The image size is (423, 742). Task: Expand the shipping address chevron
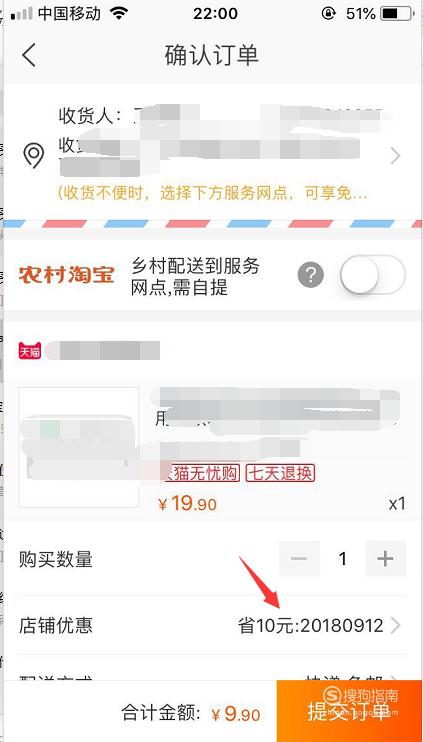coord(396,156)
